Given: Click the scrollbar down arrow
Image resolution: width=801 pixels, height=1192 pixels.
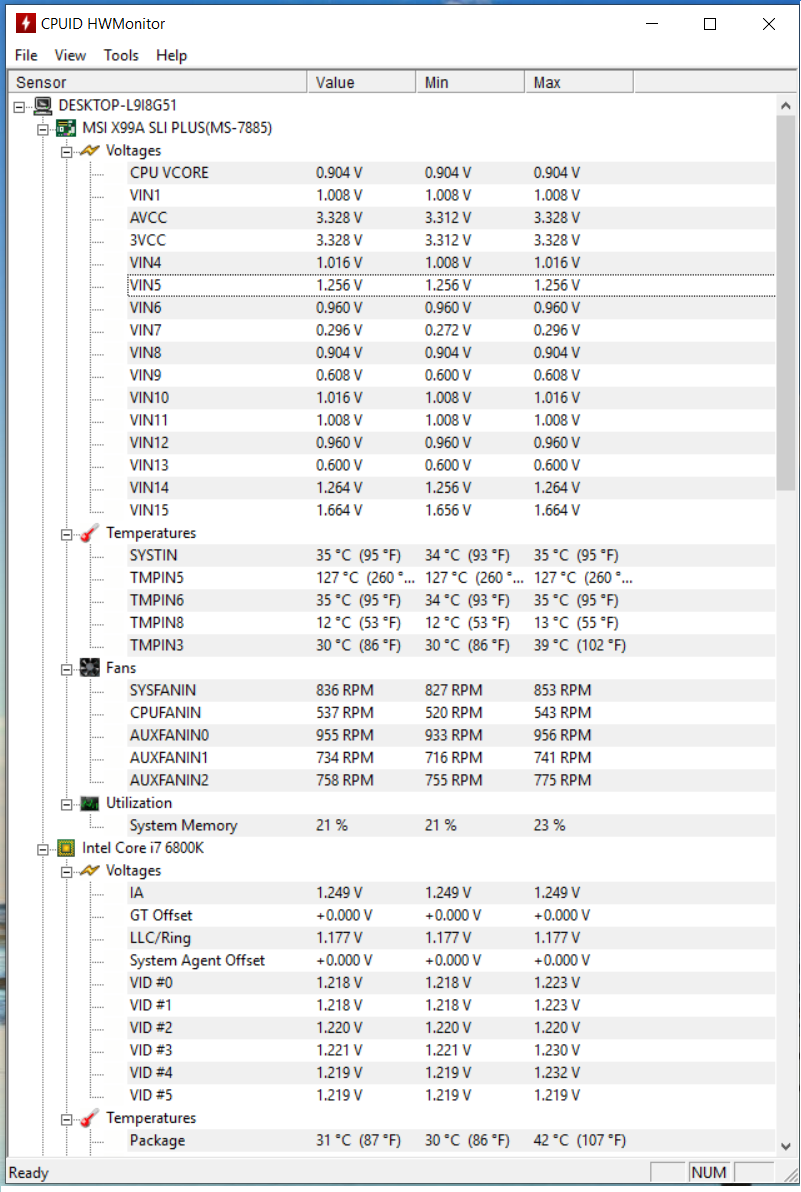Looking at the screenshot, I should coord(786,1146).
